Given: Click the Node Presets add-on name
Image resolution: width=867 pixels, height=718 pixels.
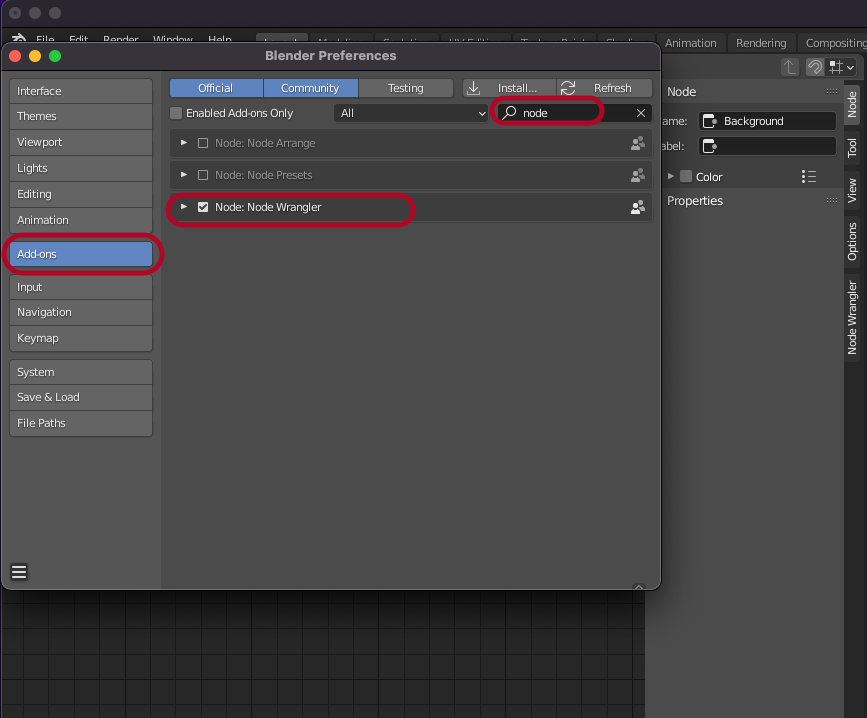Looking at the screenshot, I should tap(263, 175).
